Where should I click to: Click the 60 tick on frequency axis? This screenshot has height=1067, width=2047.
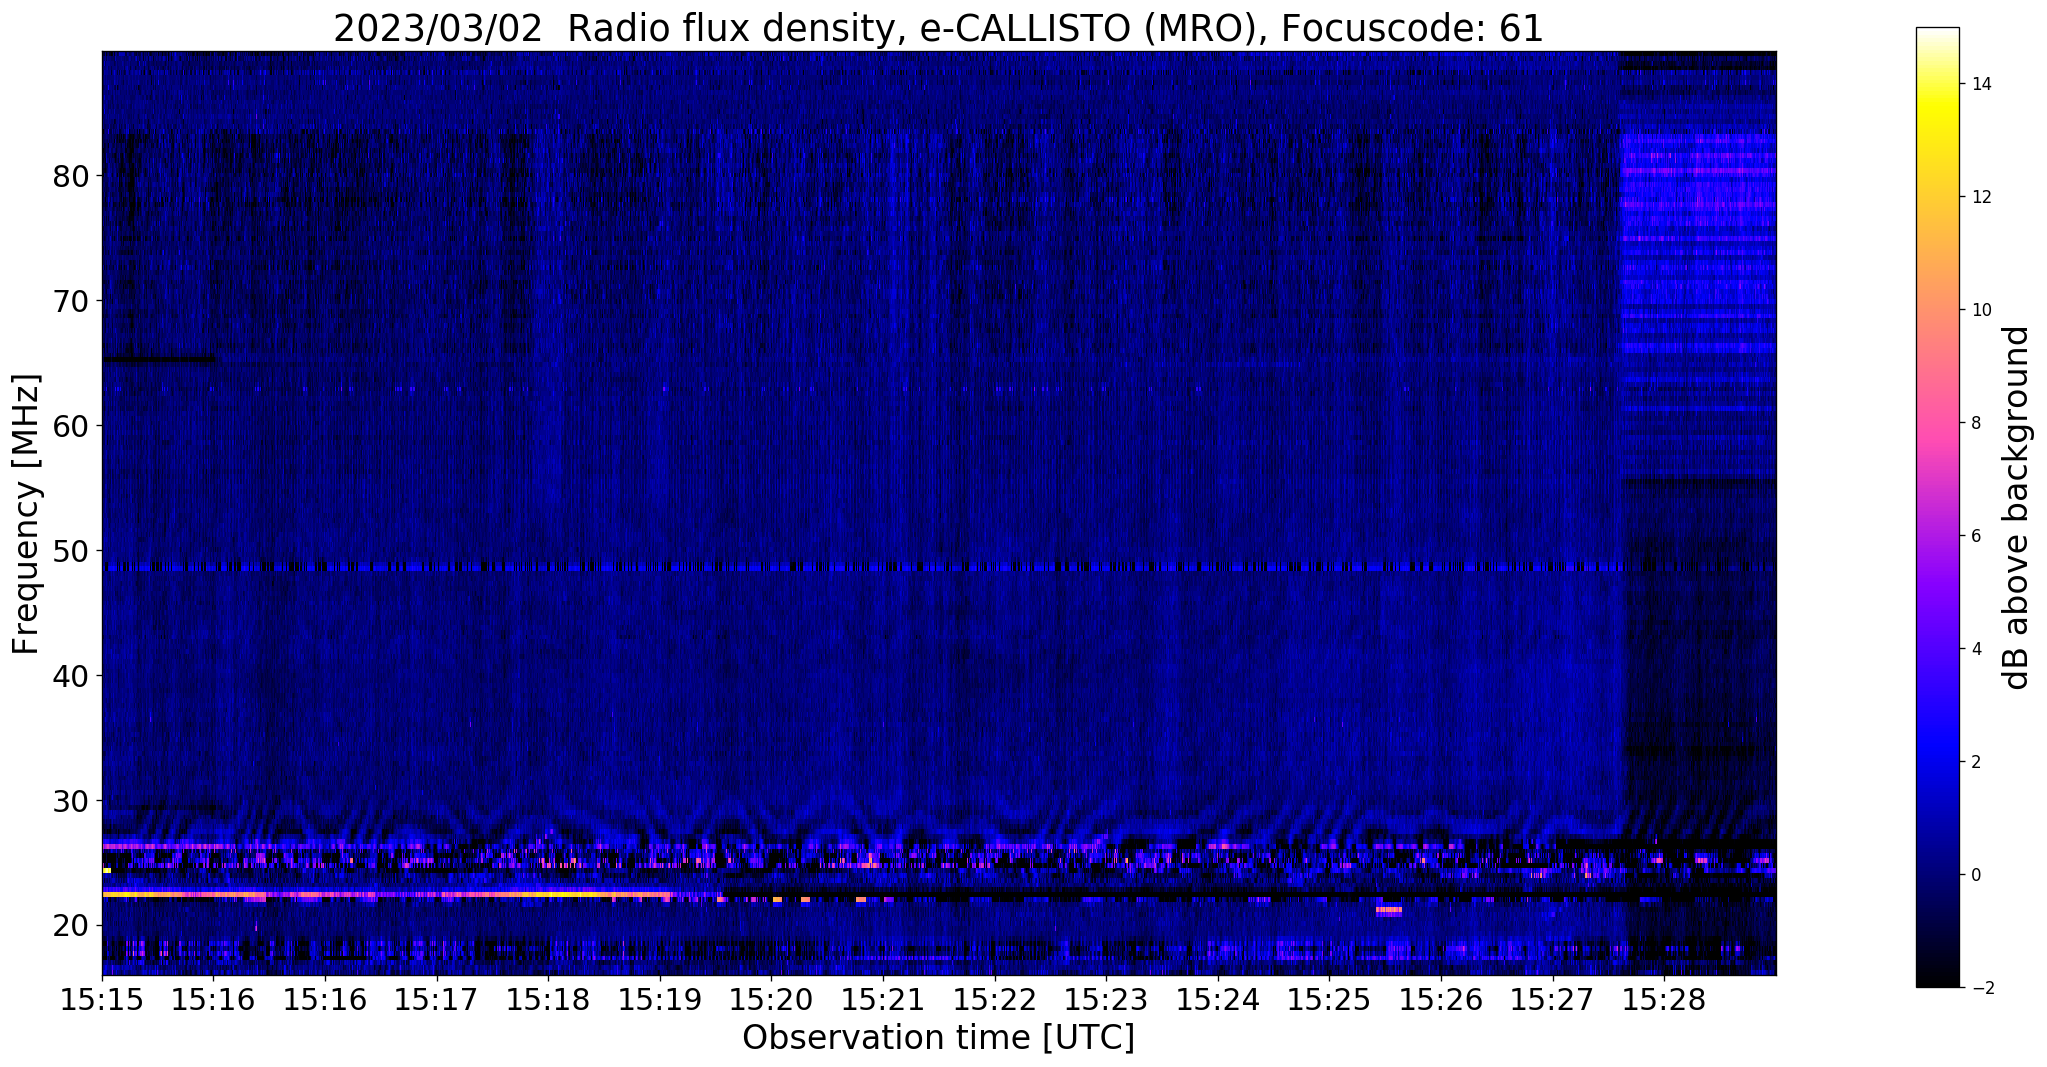[72, 426]
